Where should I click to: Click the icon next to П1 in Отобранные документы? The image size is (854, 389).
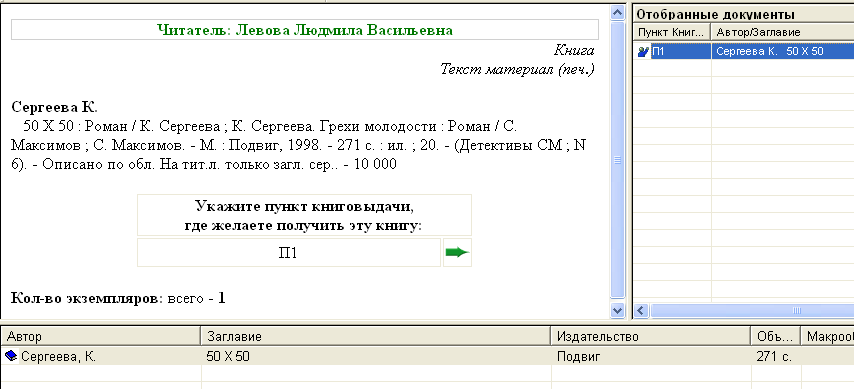[x=644, y=52]
